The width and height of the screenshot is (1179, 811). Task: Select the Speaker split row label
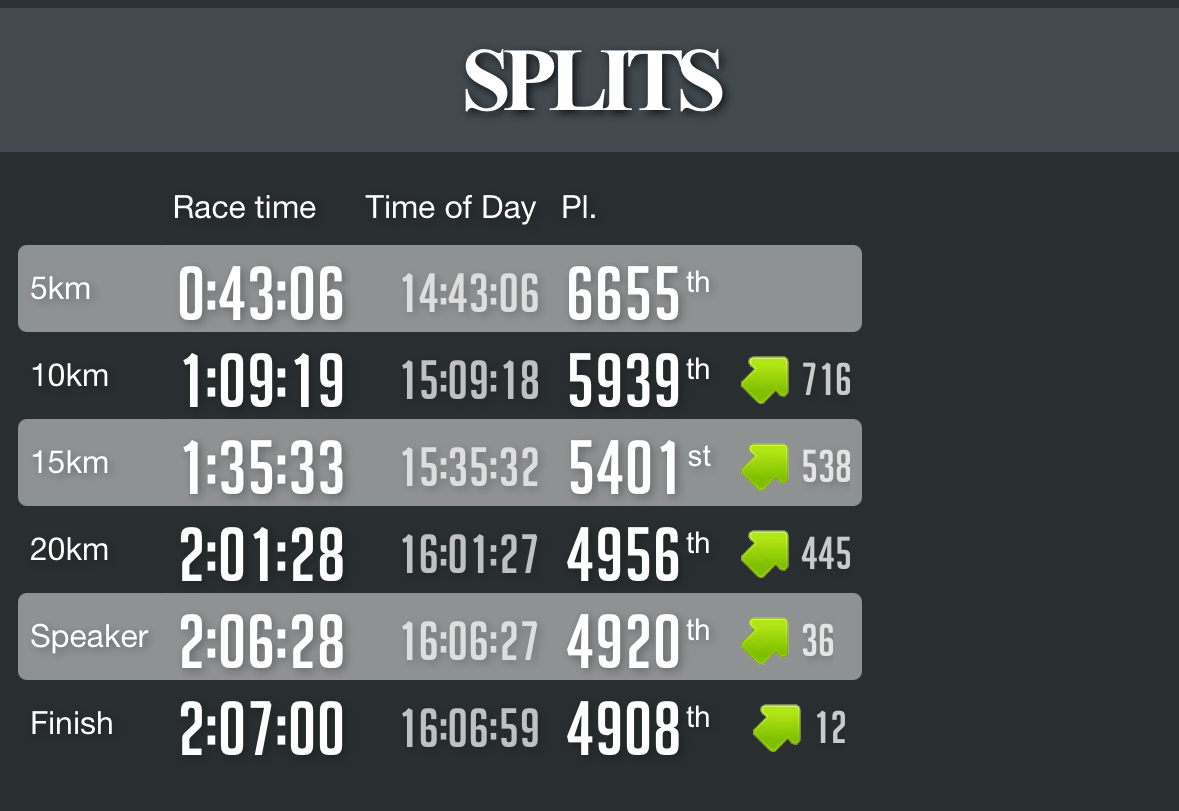[x=89, y=637]
